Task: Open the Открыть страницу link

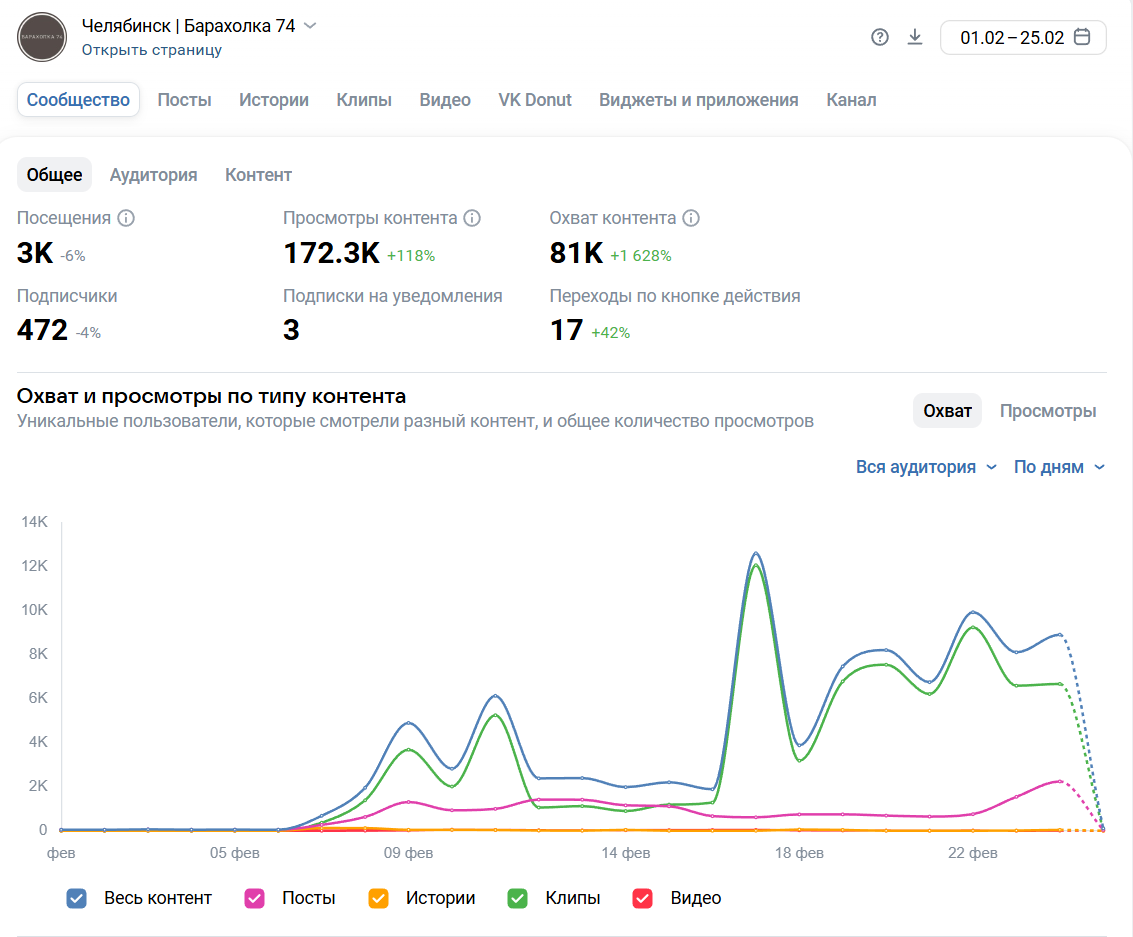Action: pyautogui.click(x=152, y=50)
